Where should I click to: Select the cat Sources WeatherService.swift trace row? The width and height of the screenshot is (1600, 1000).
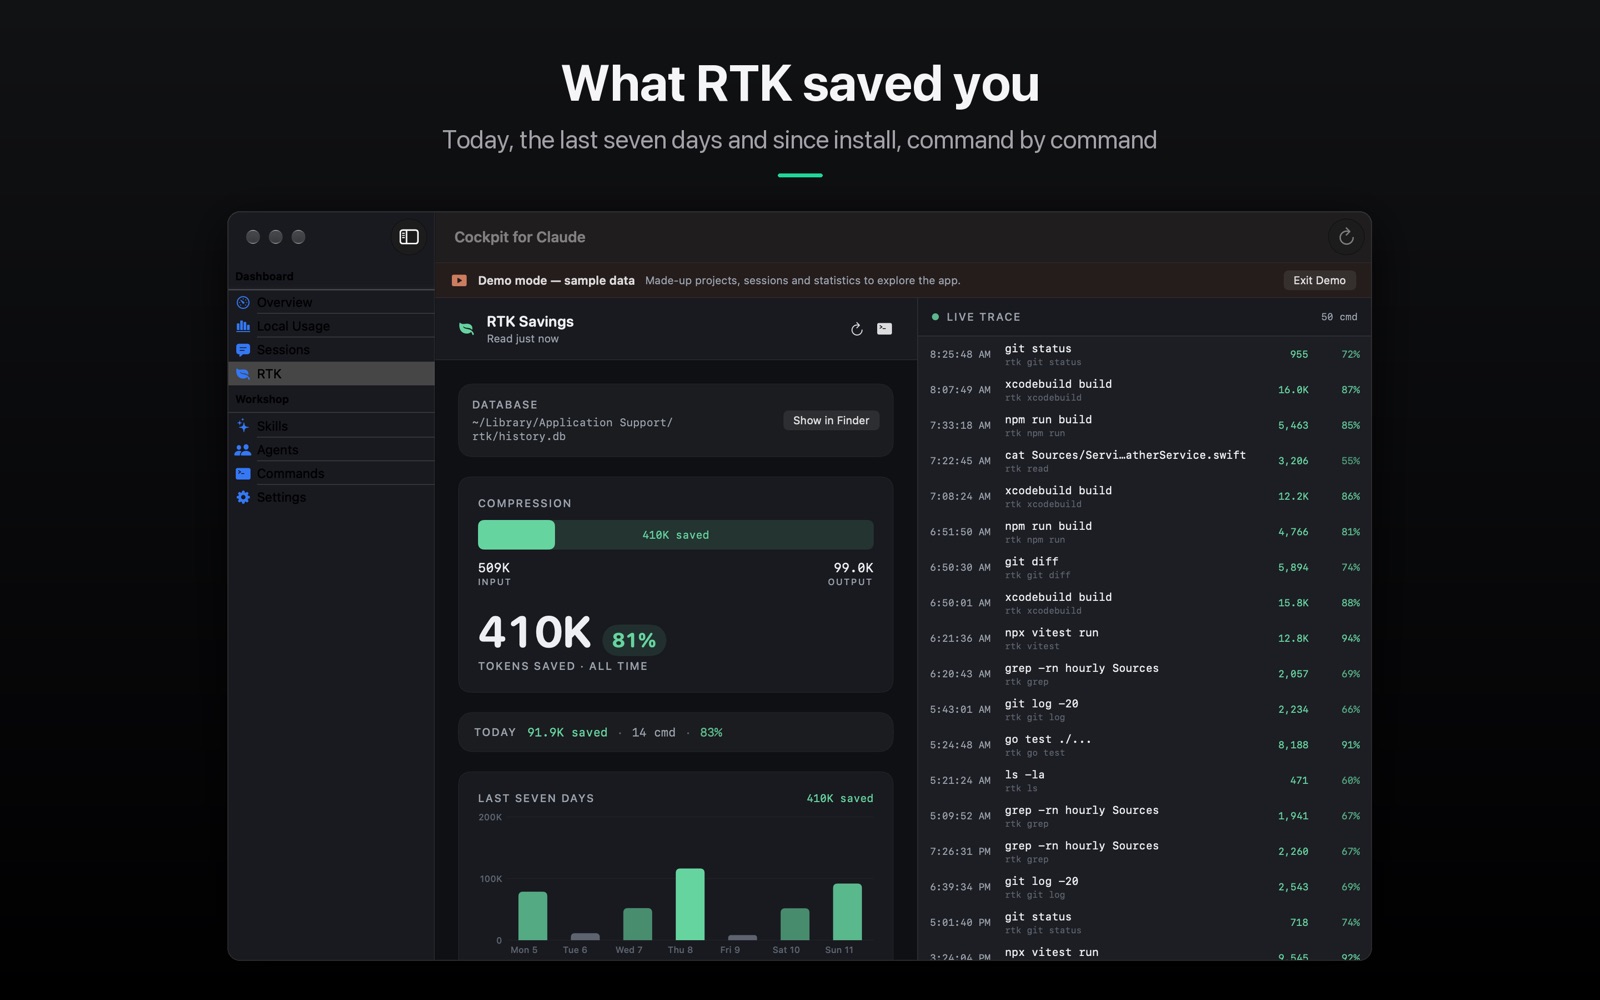[x=1144, y=461]
